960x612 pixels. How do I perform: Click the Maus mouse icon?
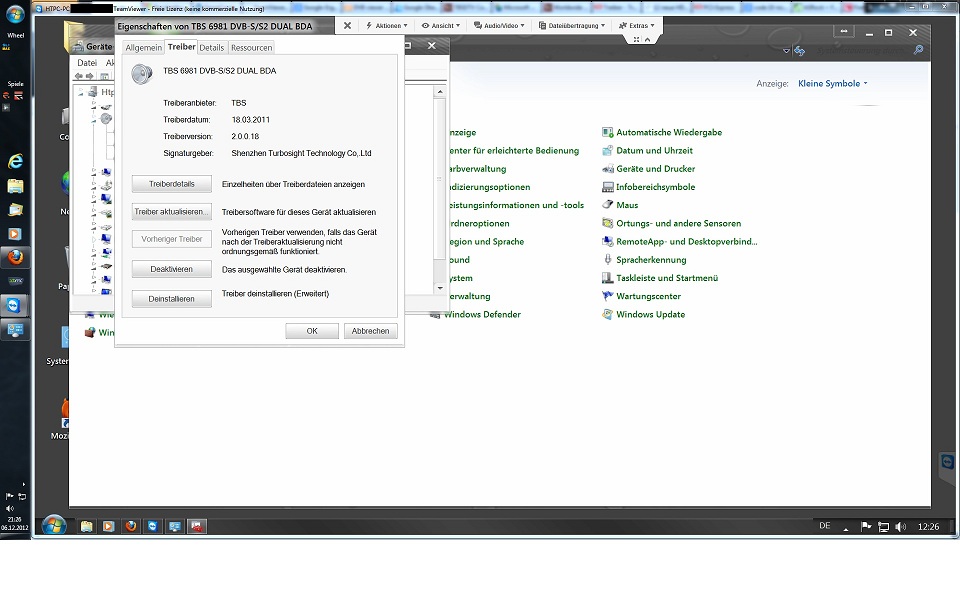coord(607,205)
